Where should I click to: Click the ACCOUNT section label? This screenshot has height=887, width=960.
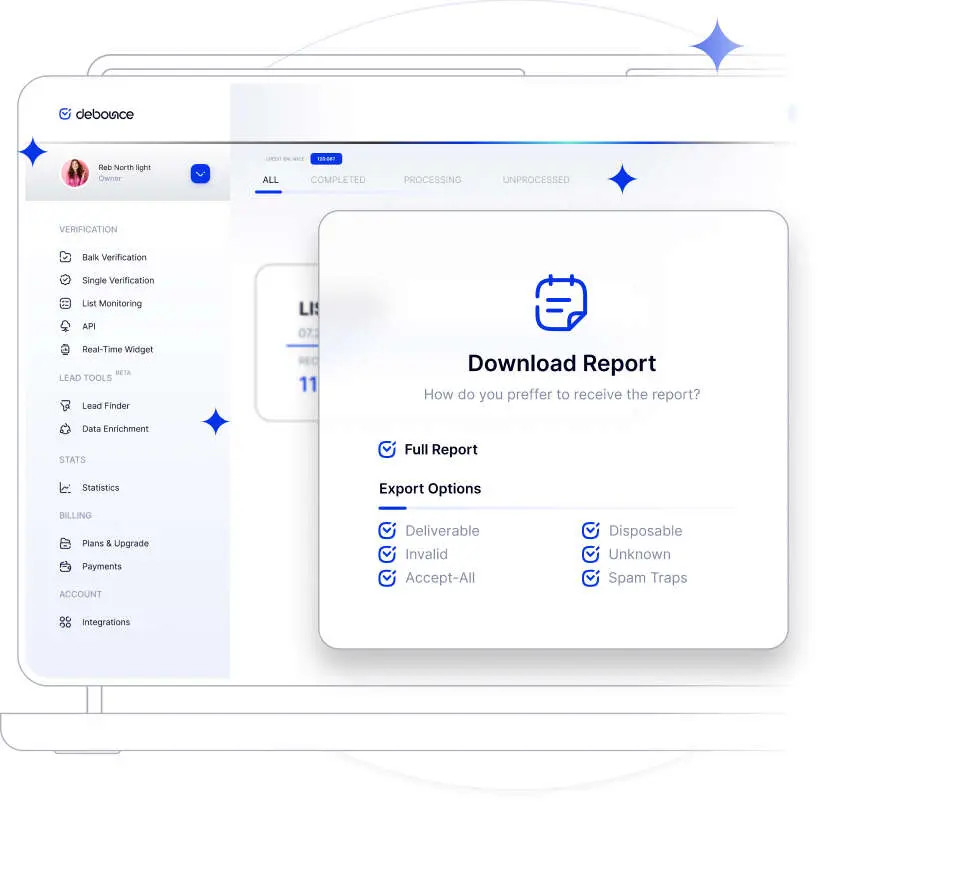80,594
